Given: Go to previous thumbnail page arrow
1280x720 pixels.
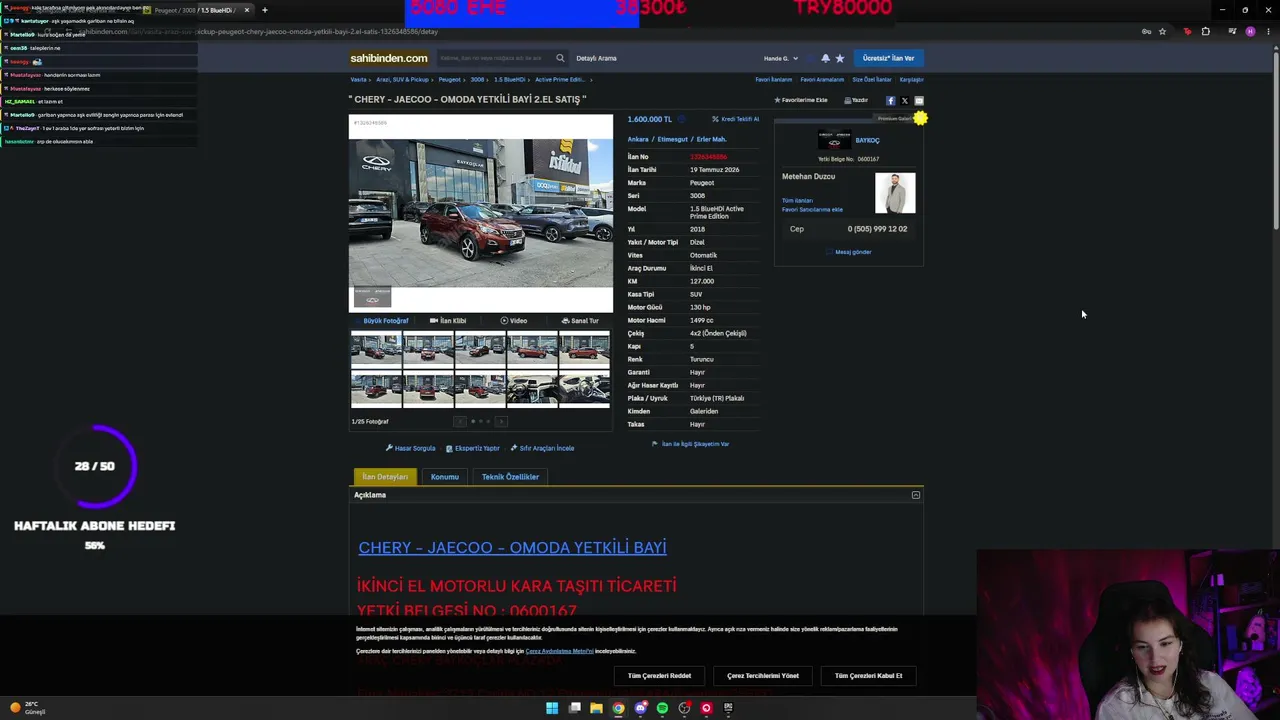Looking at the screenshot, I should click(x=460, y=421).
